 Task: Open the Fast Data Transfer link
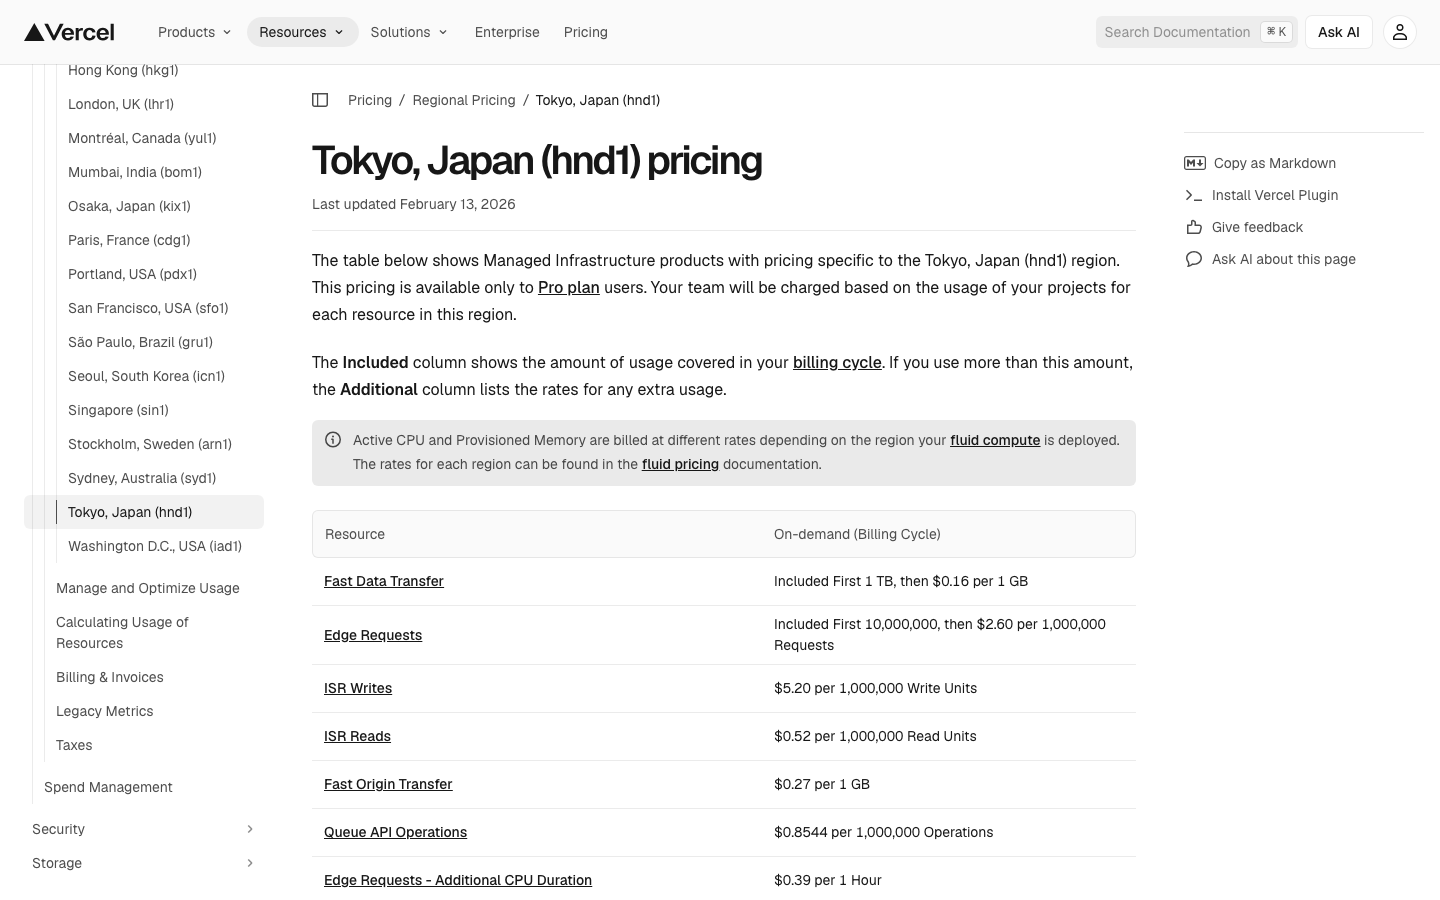tap(384, 581)
